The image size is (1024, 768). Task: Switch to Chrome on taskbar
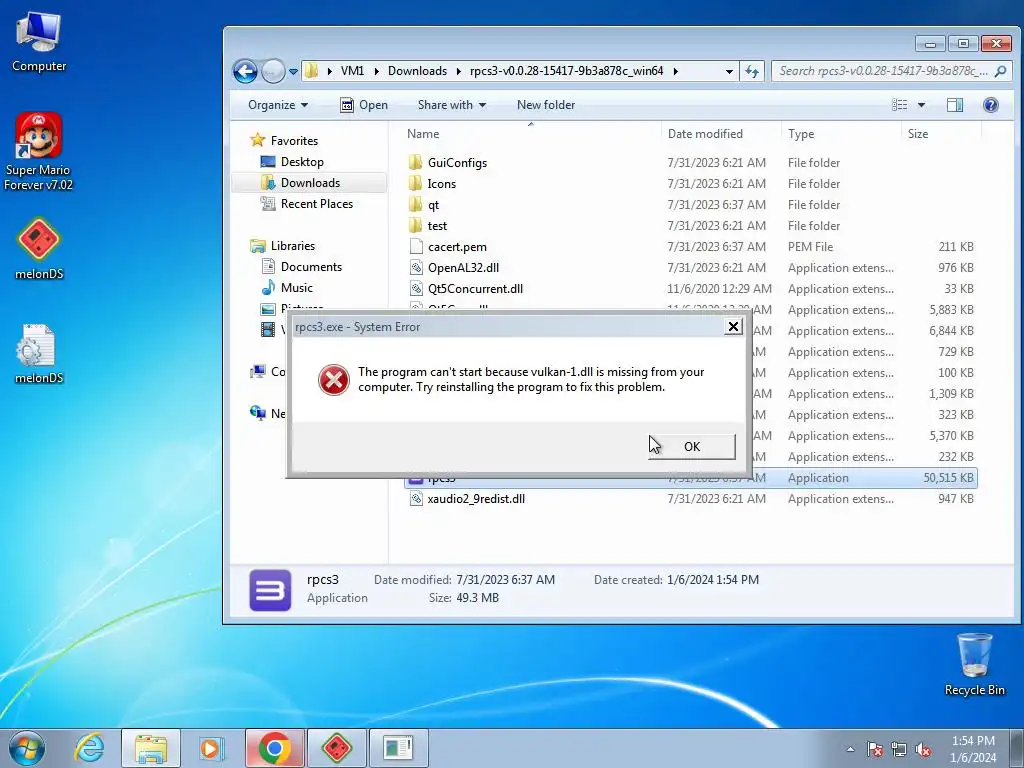coord(274,748)
